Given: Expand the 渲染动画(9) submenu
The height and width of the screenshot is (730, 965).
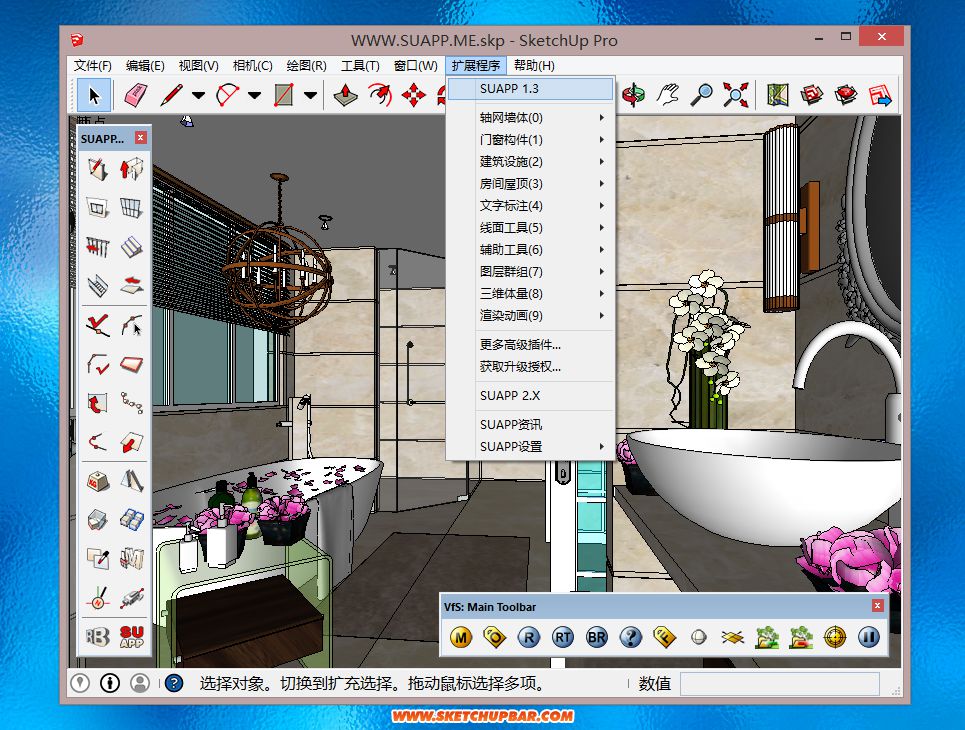Looking at the screenshot, I should [531, 316].
